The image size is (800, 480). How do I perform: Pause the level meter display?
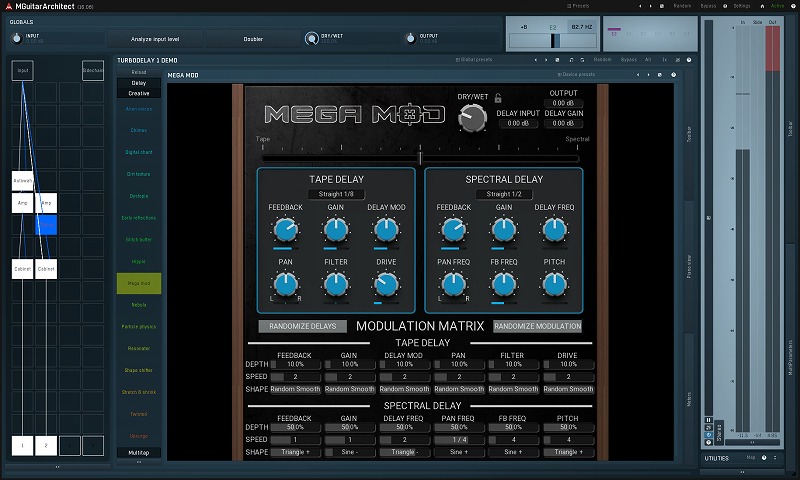coord(709,420)
